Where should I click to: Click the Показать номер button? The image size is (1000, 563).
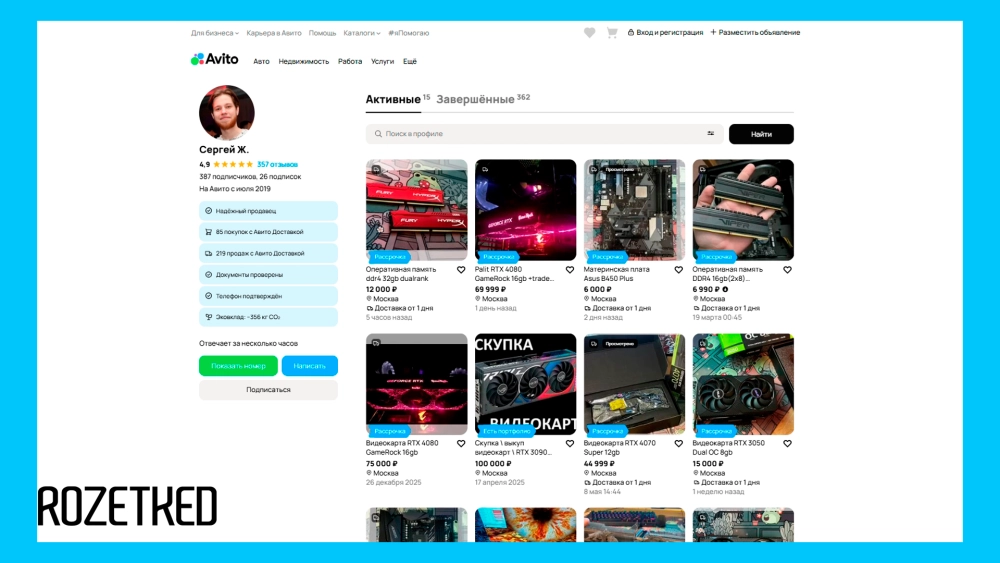pos(239,366)
